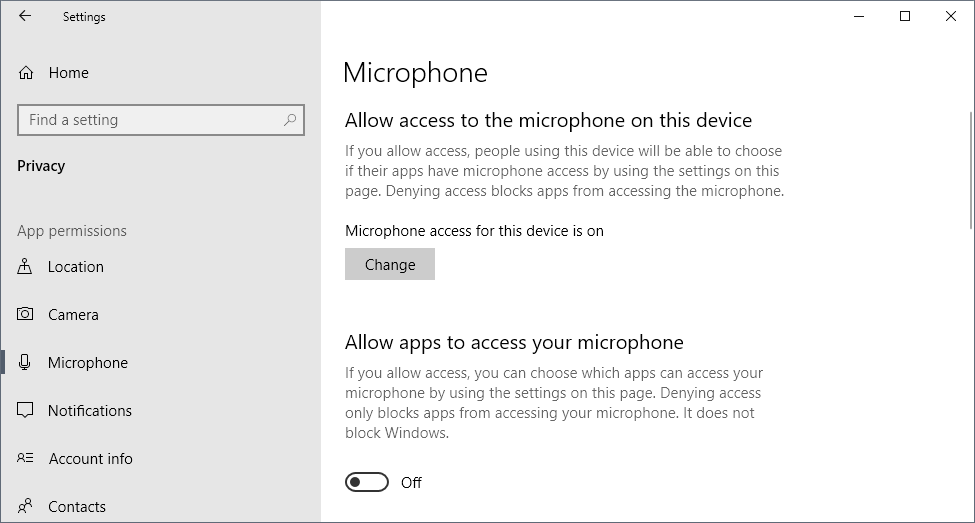Return to Settings Home
The height and width of the screenshot is (523, 975).
pyautogui.click(x=68, y=73)
